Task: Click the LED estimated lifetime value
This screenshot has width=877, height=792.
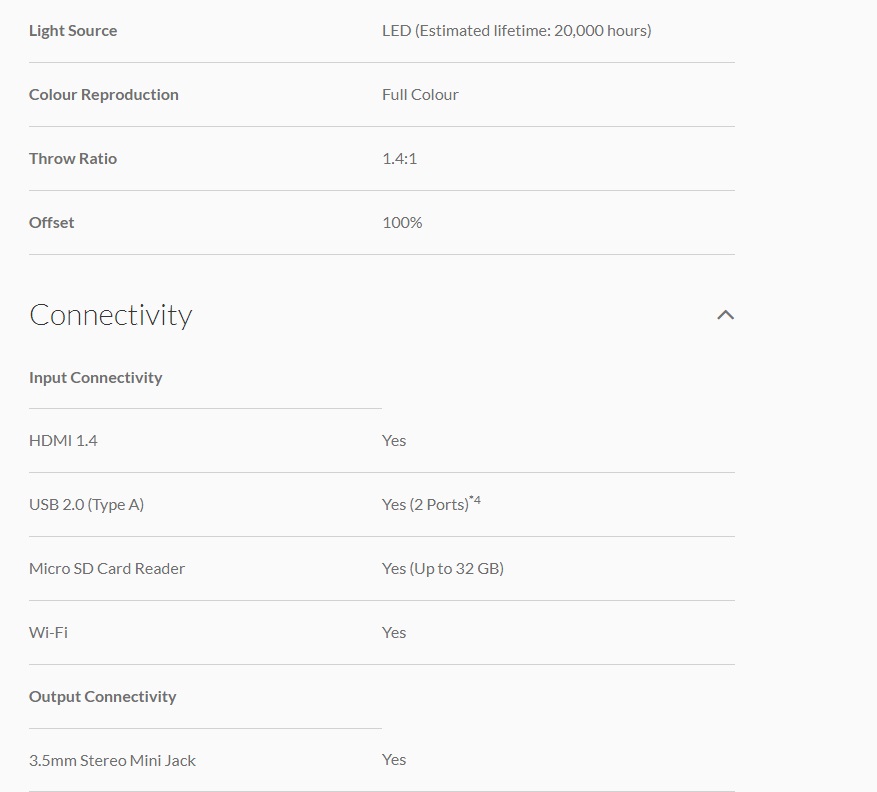Action: pos(516,31)
